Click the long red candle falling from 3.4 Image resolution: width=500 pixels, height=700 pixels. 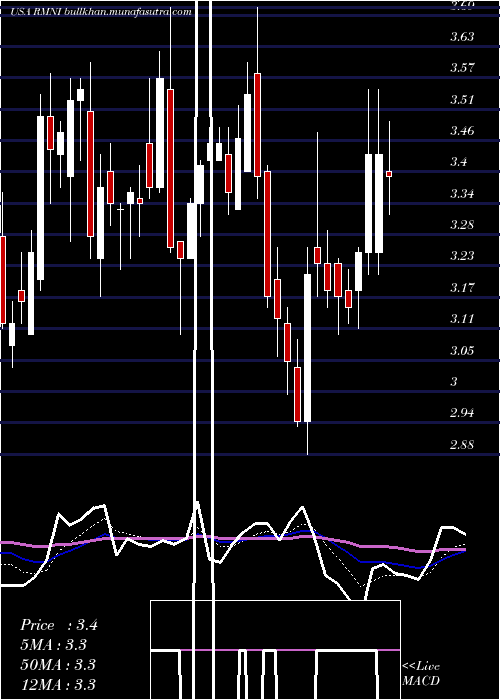pyautogui.click(x=267, y=234)
